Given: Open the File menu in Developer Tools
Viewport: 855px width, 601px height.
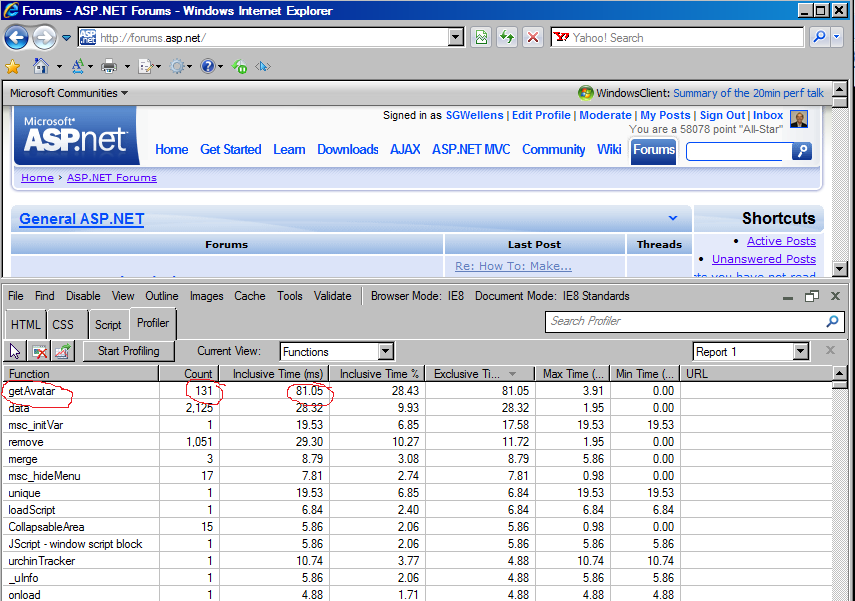Looking at the screenshot, I should (x=16, y=296).
